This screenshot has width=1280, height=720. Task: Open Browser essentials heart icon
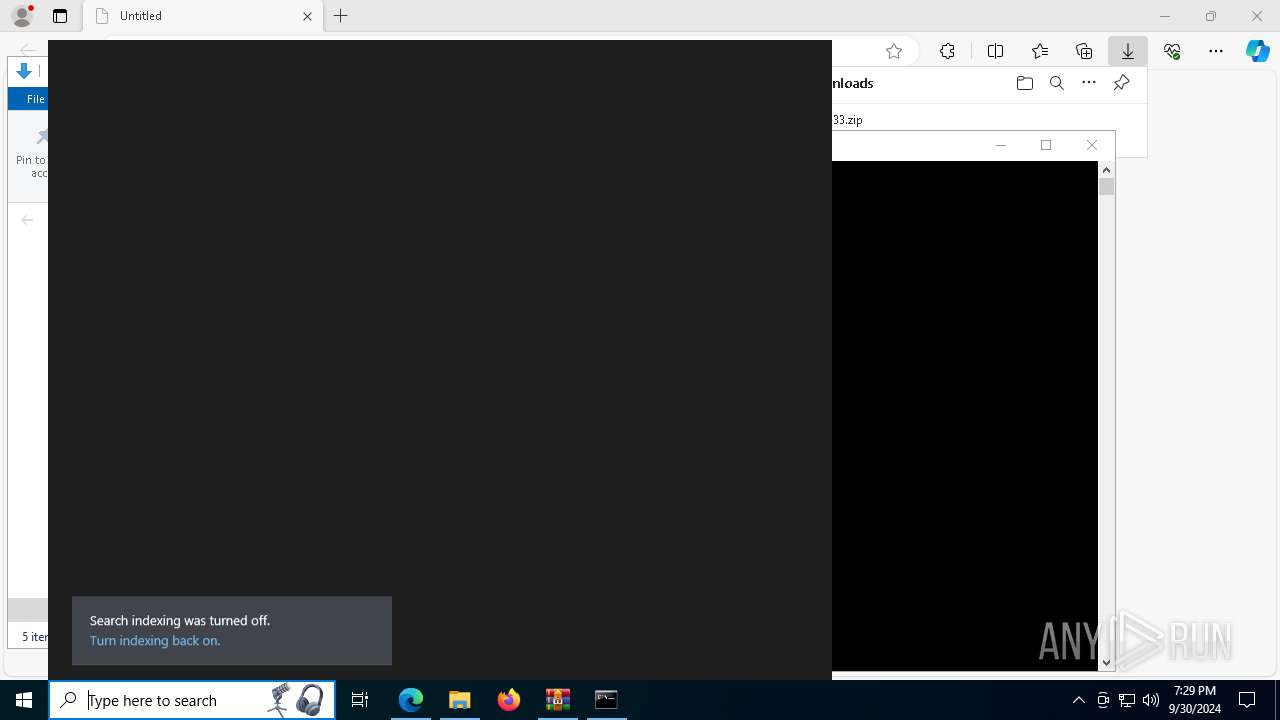point(1172,51)
